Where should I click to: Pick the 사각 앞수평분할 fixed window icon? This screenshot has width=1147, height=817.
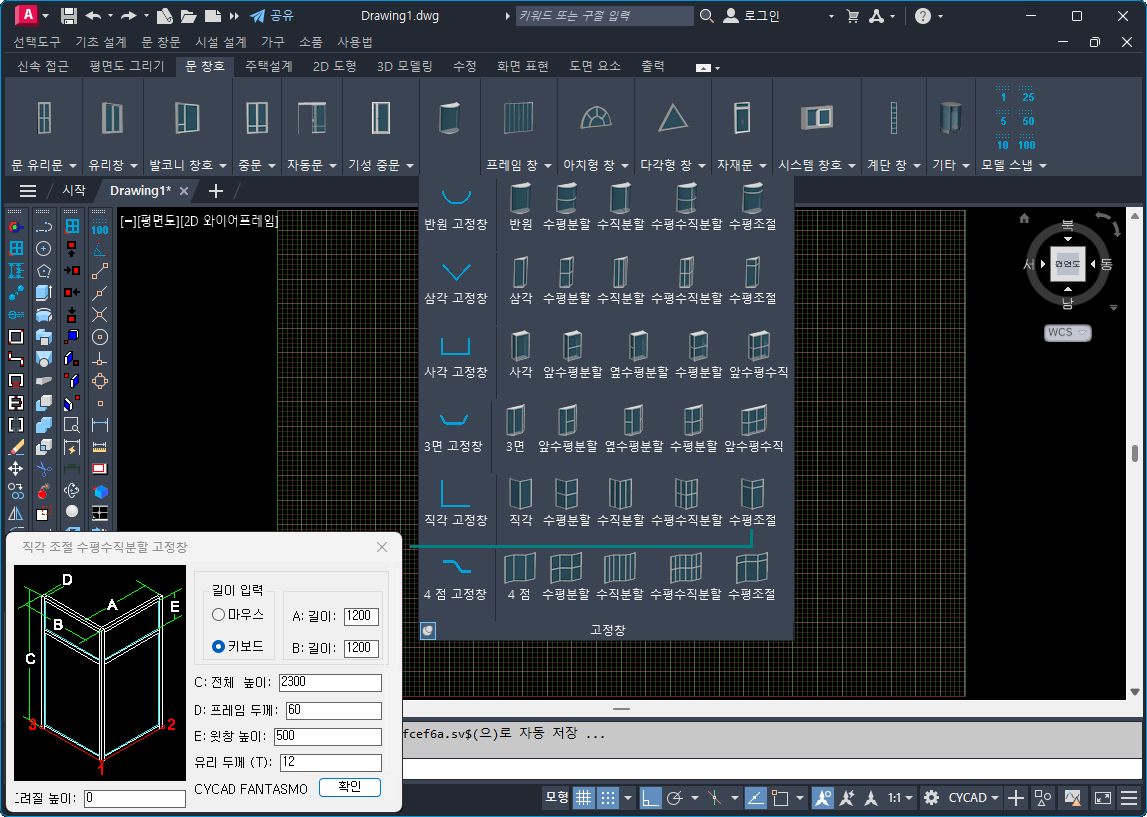click(573, 346)
